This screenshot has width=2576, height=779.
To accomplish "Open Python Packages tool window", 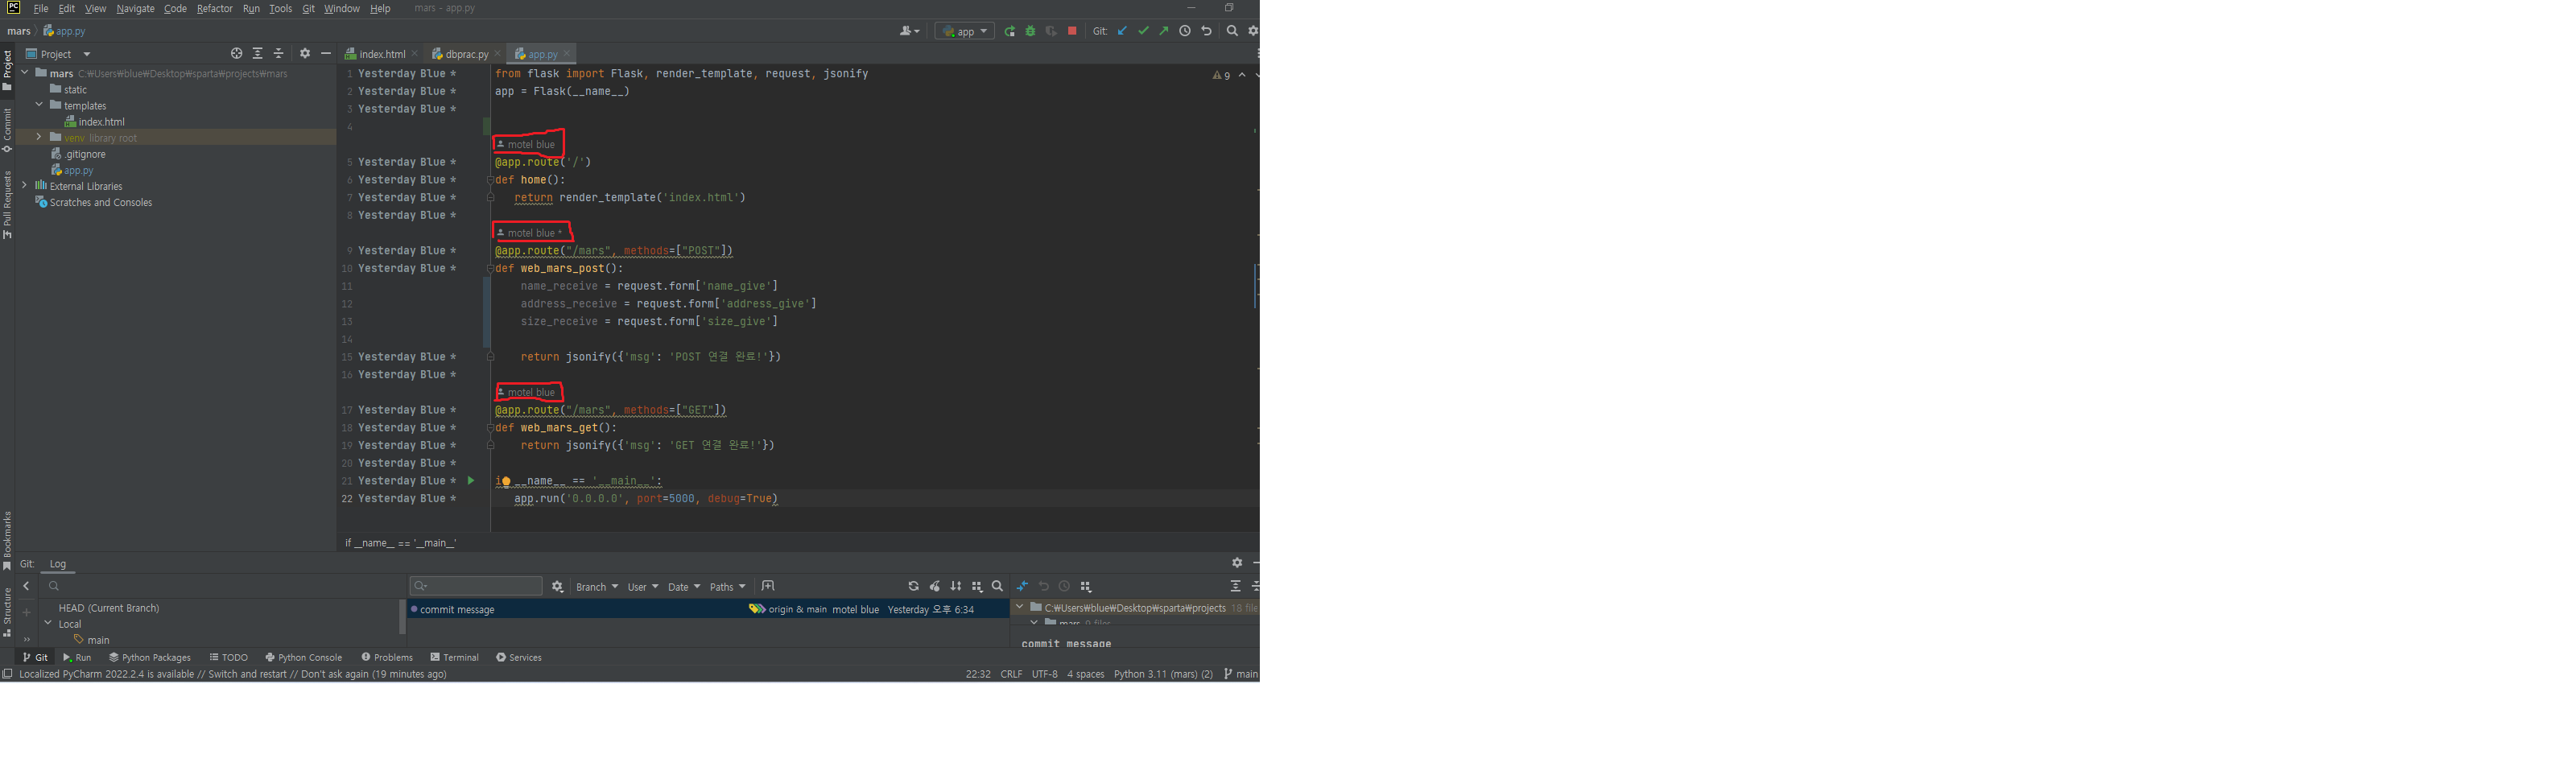I will tap(150, 657).
